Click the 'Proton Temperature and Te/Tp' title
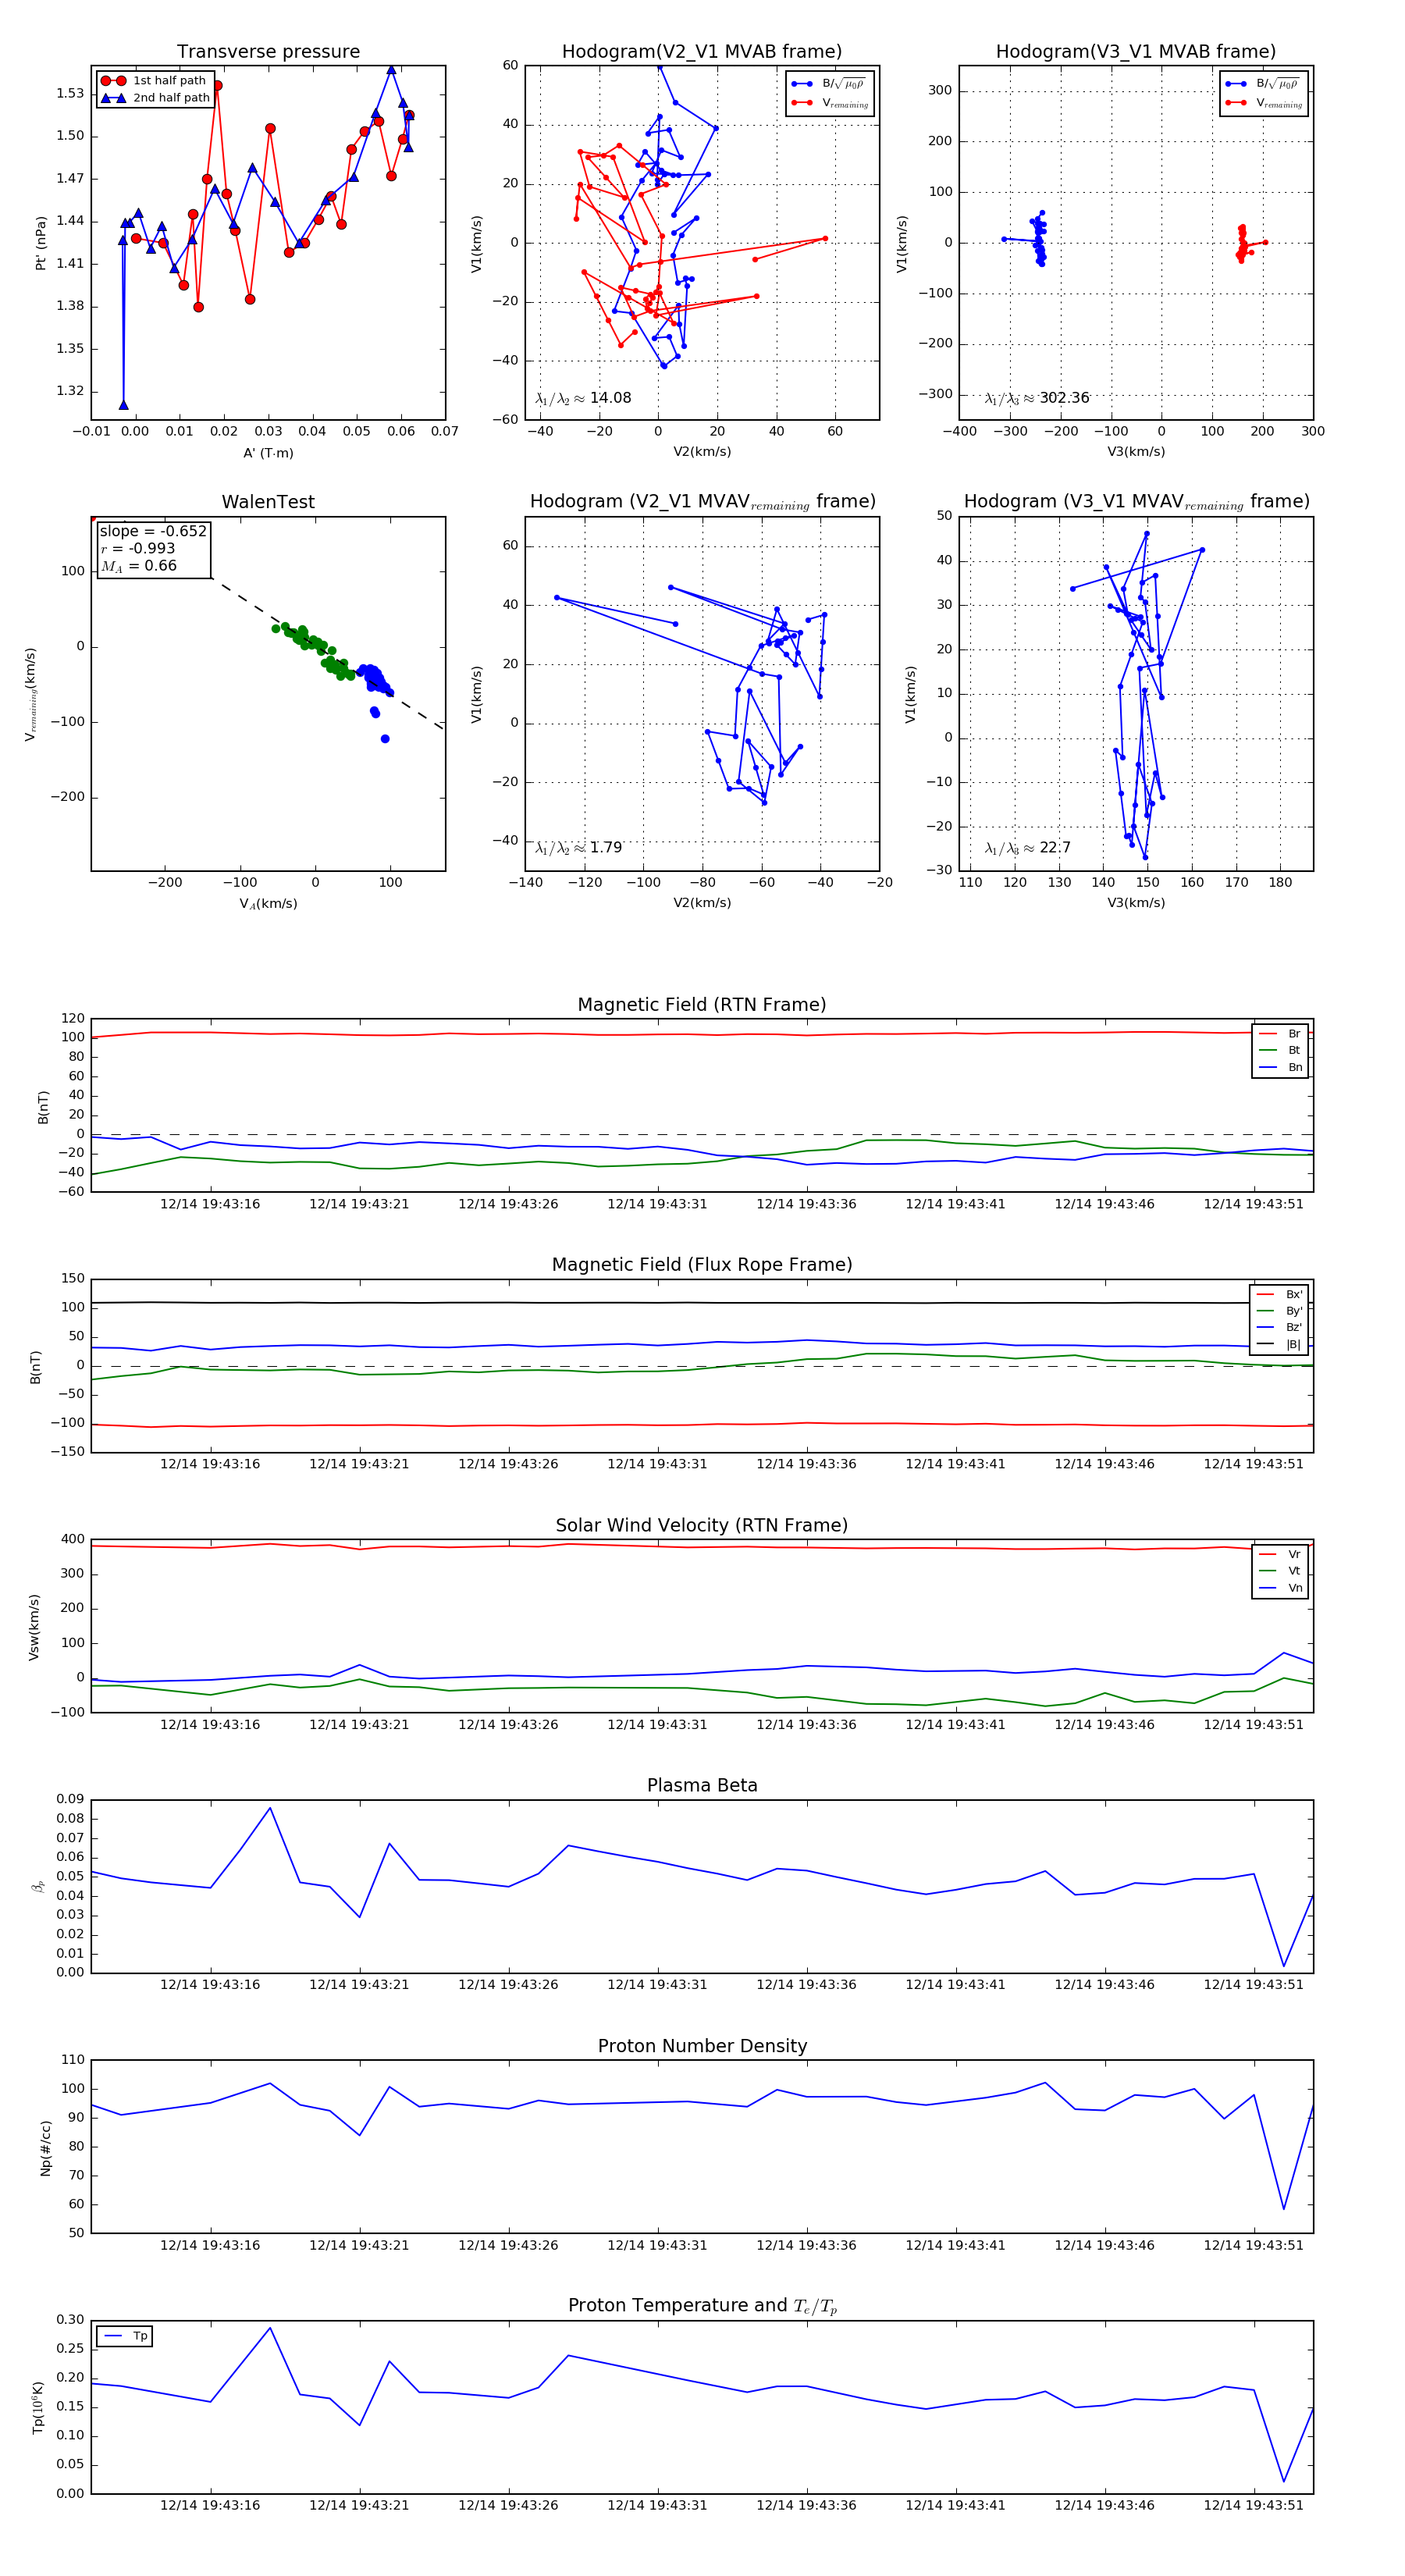Screen dimensions: 1405x2576 (x=702, y=2306)
